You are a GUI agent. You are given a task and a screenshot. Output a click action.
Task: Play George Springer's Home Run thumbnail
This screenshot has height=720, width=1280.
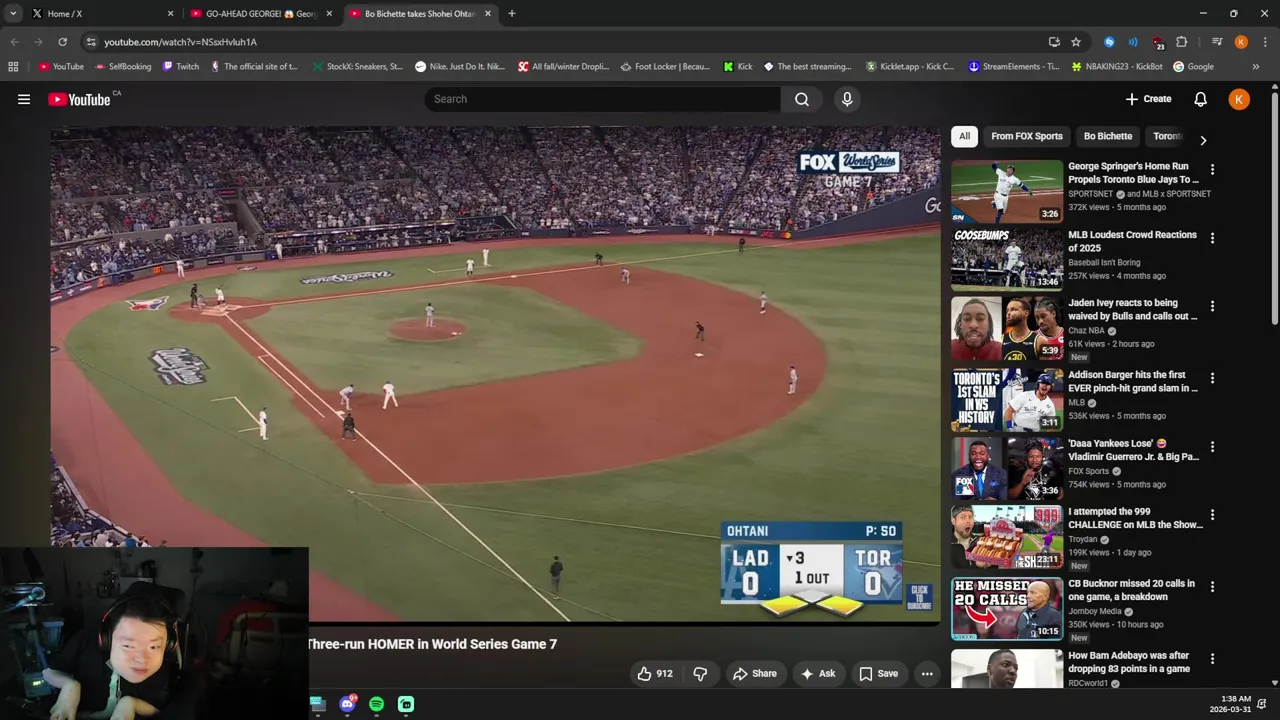(x=1007, y=192)
